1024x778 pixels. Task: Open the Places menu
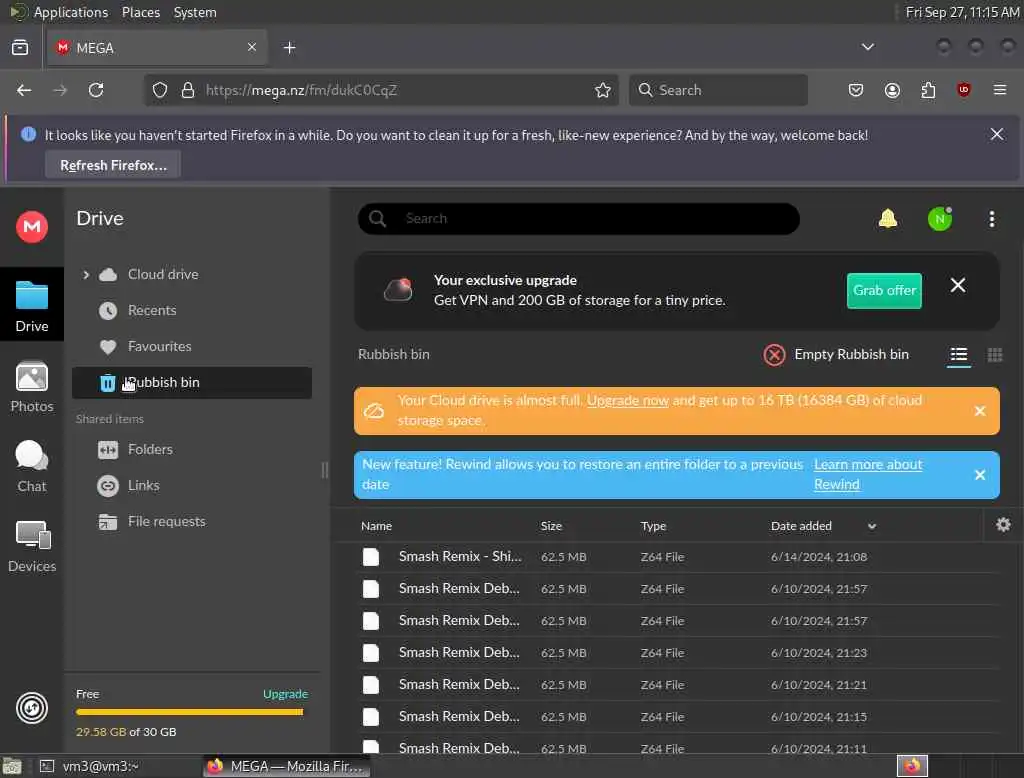point(140,12)
